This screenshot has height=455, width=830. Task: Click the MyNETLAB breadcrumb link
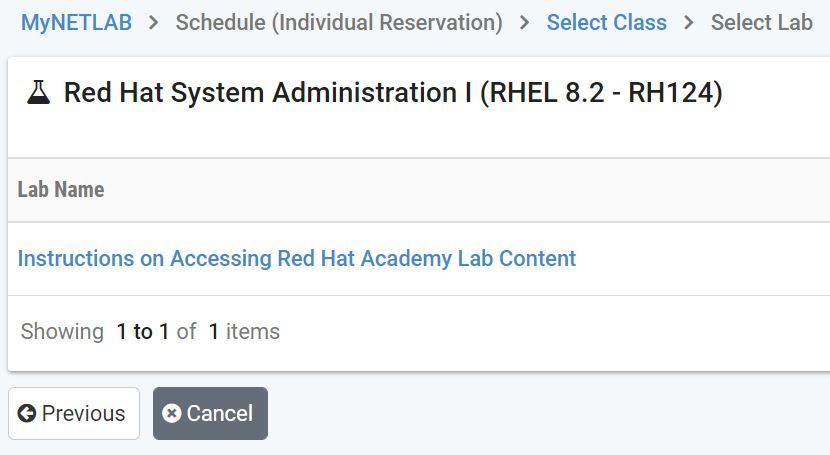76,22
